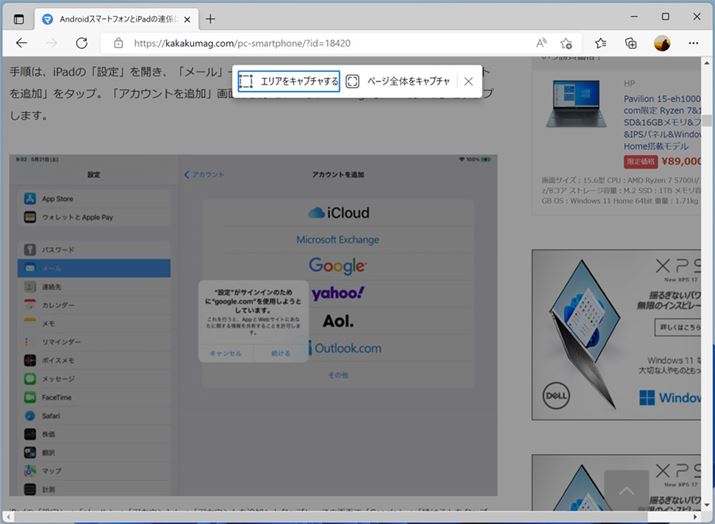Choose エリアをキャプチャする capture option
The image size is (715, 524).
(289, 81)
